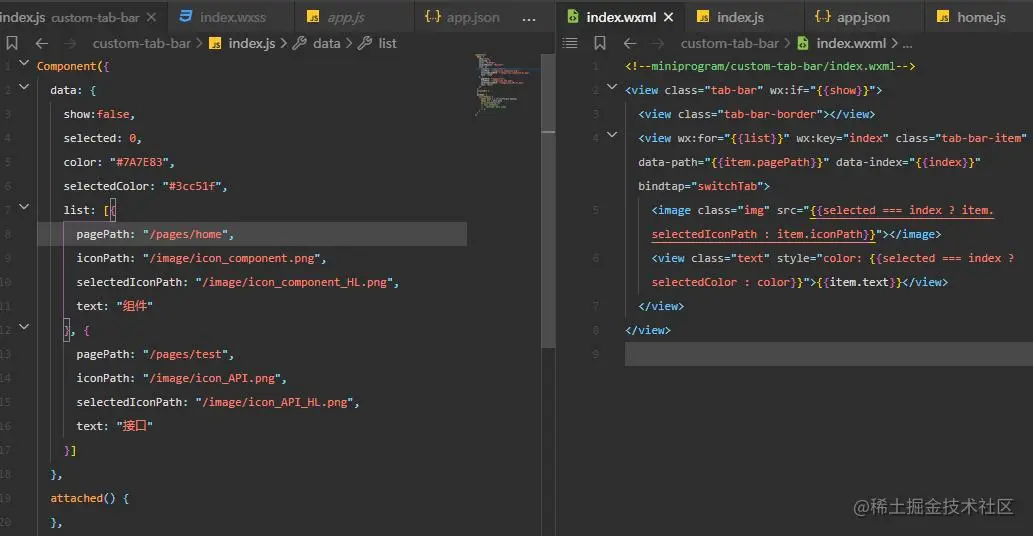Click the wrench icon beside data in breadcrumb
Viewport: 1033px width, 536px height.
(x=300, y=43)
